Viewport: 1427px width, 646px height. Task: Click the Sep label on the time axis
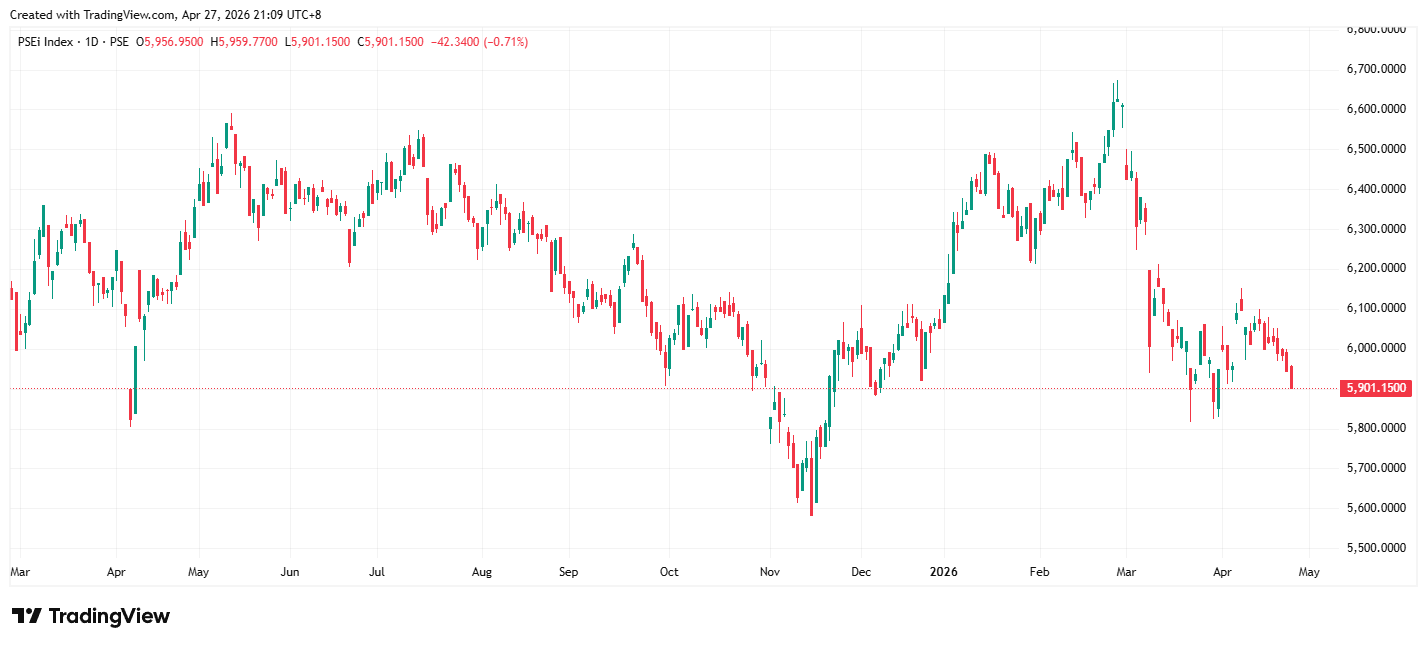(568, 573)
